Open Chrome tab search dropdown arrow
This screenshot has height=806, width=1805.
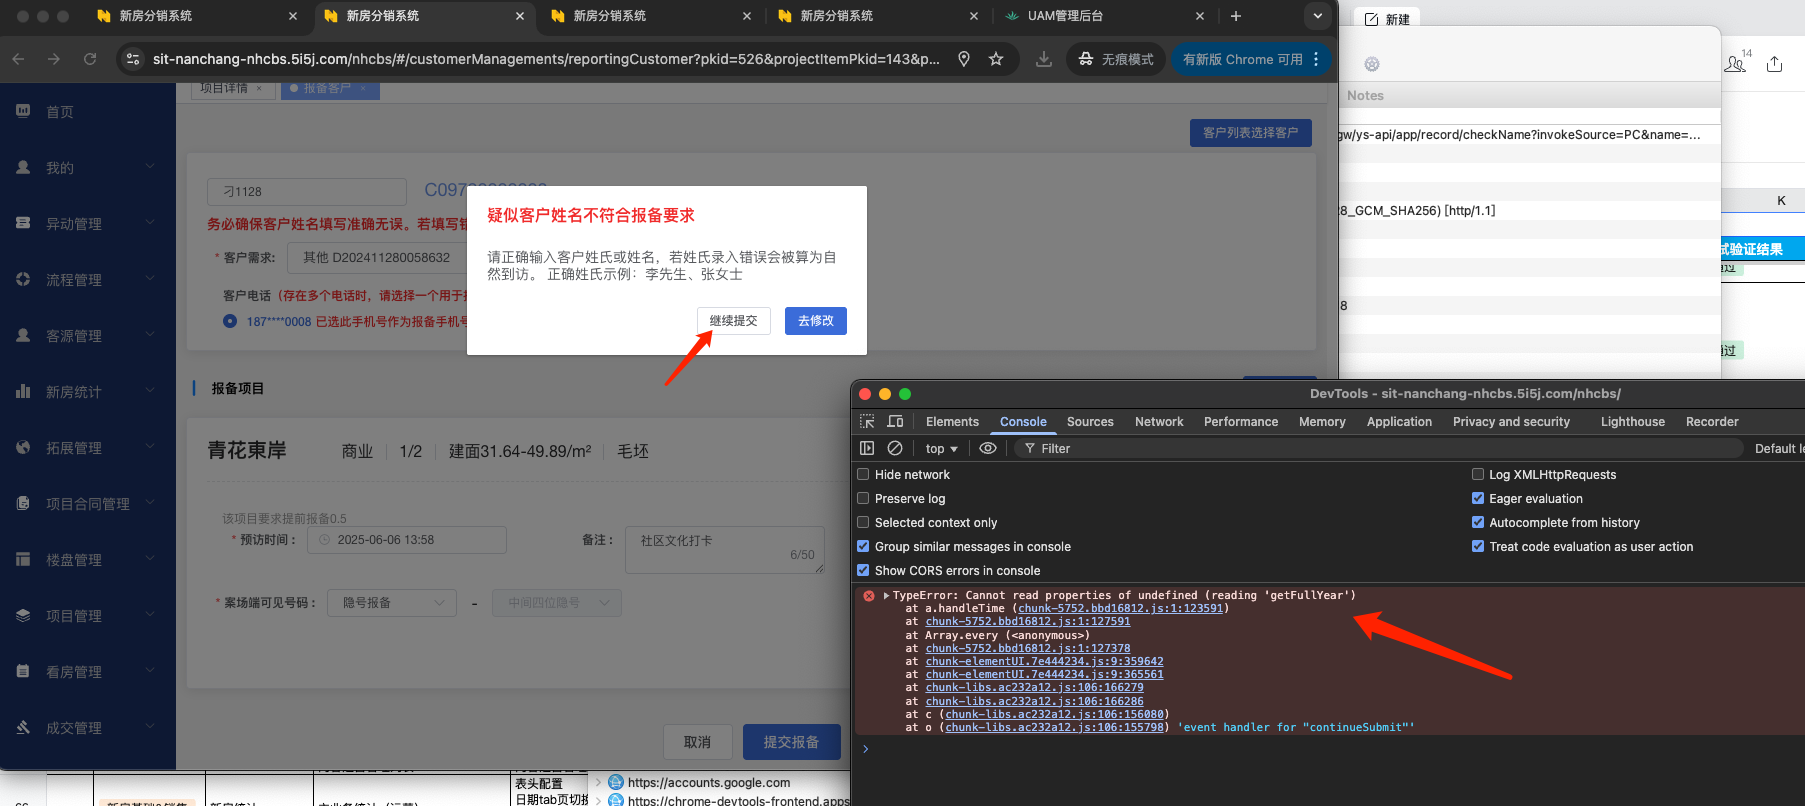1318,16
